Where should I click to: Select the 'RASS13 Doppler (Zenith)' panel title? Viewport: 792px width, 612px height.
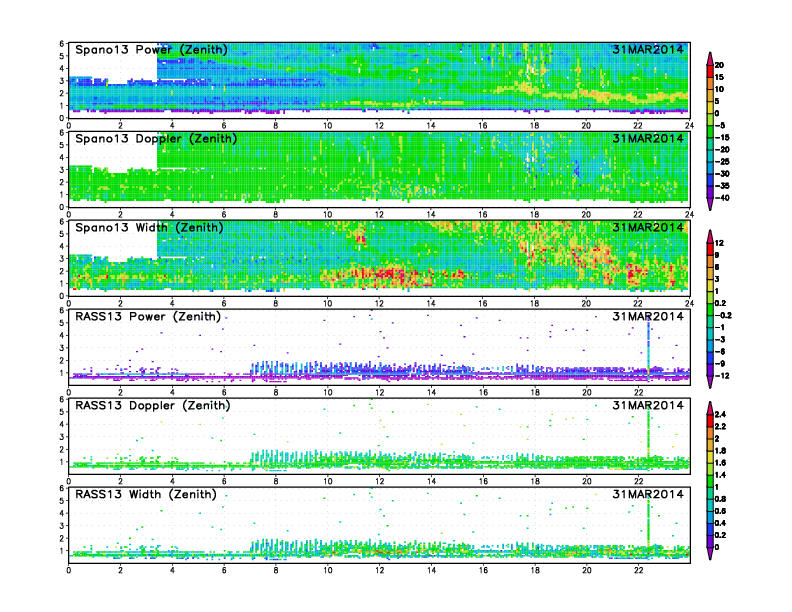(153, 405)
